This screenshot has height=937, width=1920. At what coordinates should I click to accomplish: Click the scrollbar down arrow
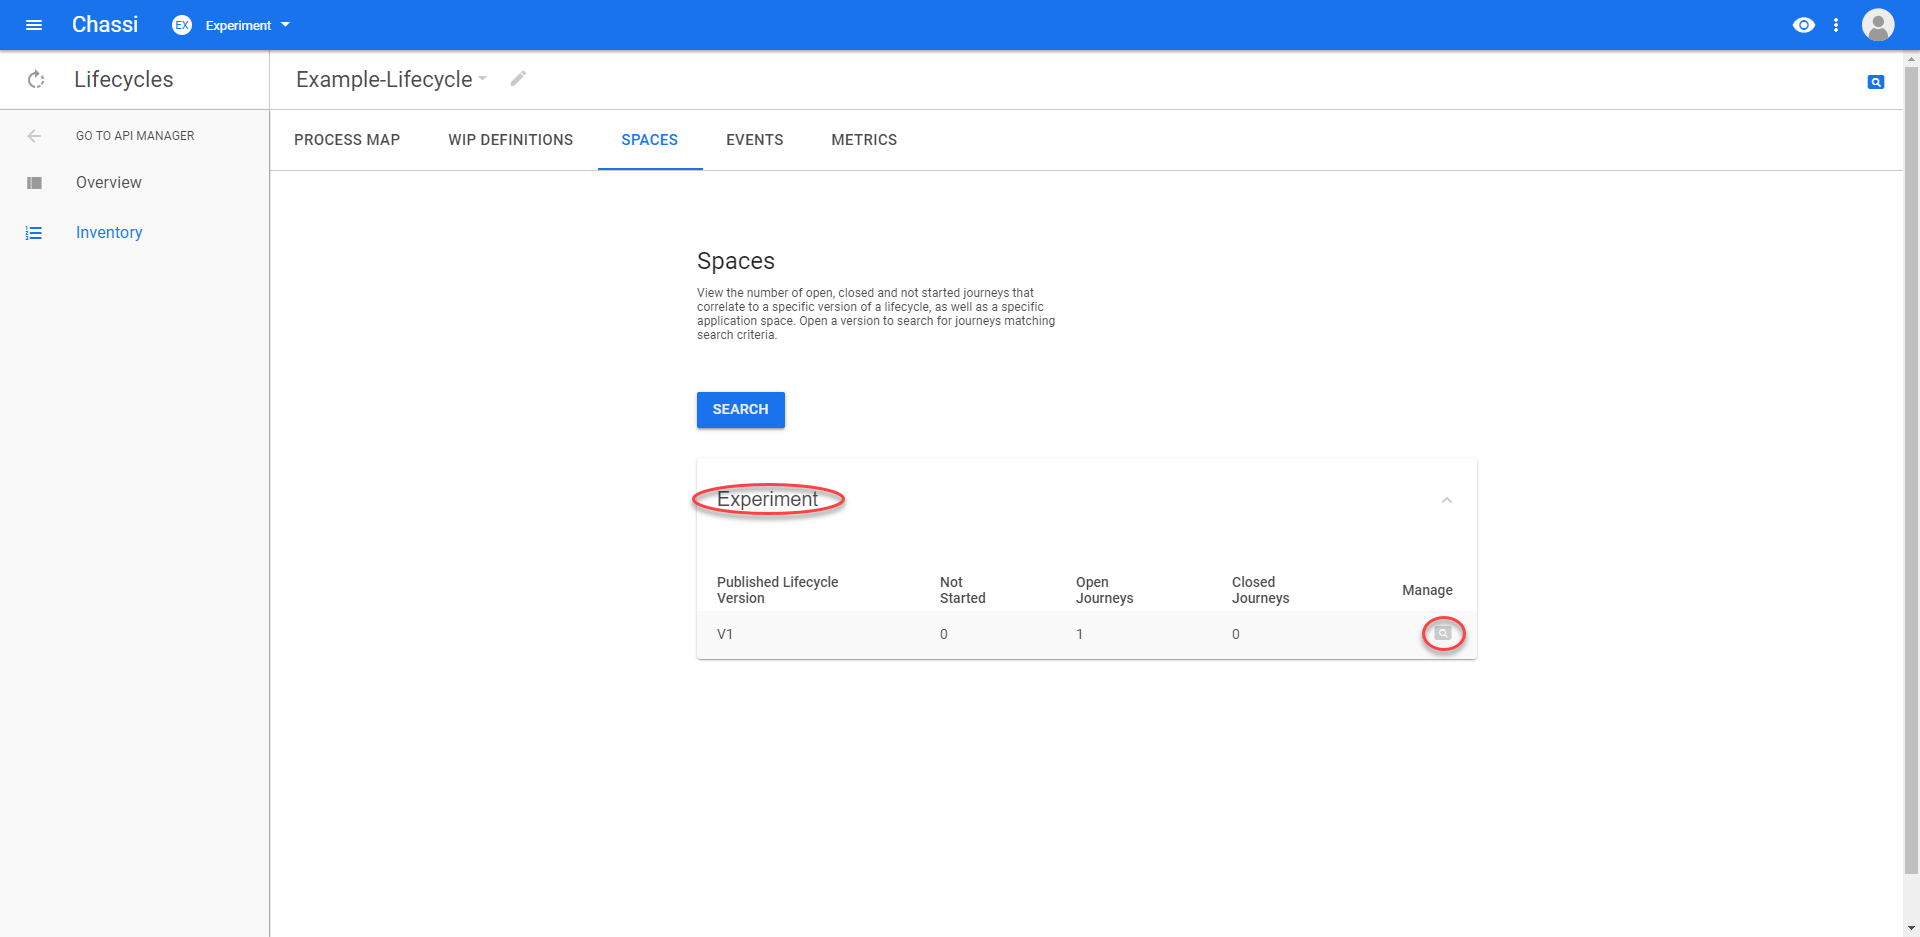point(1911,928)
